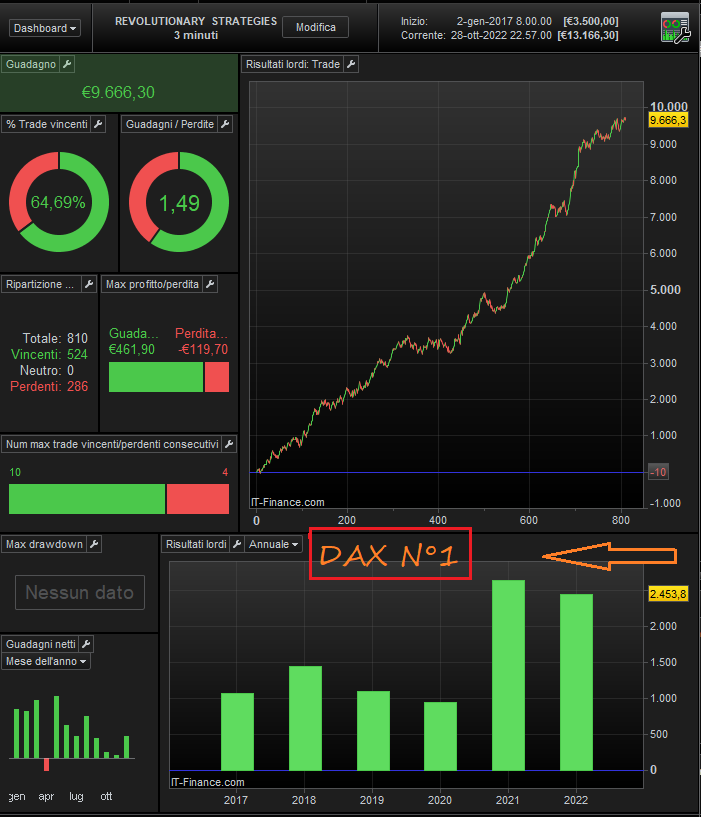Select the Max profitto/perdita panel title
Screen dimensions: 701x817
point(152,284)
